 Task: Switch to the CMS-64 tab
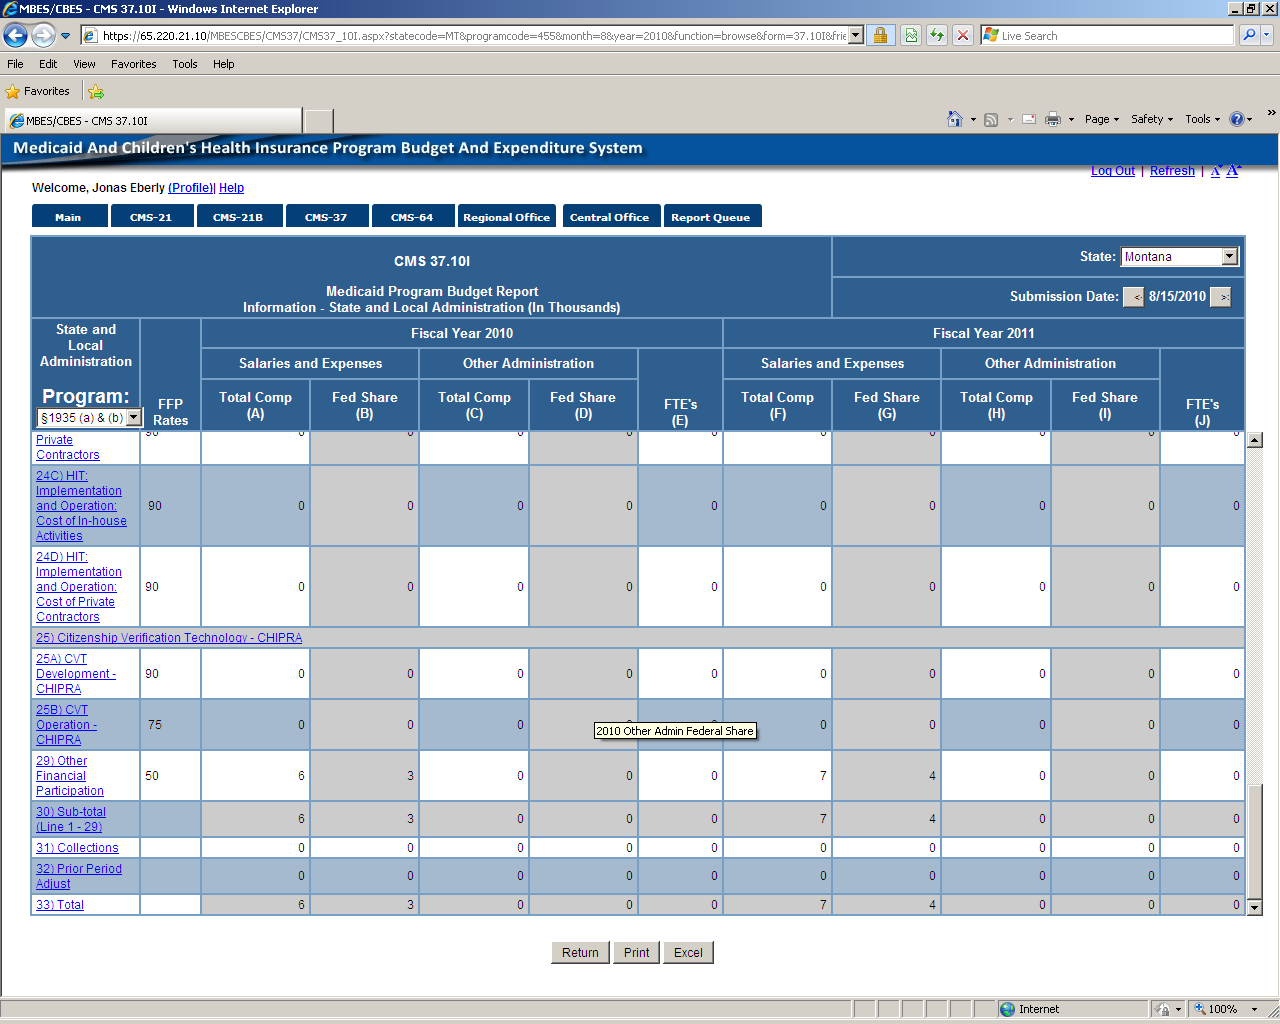pyautogui.click(x=412, y=217)
